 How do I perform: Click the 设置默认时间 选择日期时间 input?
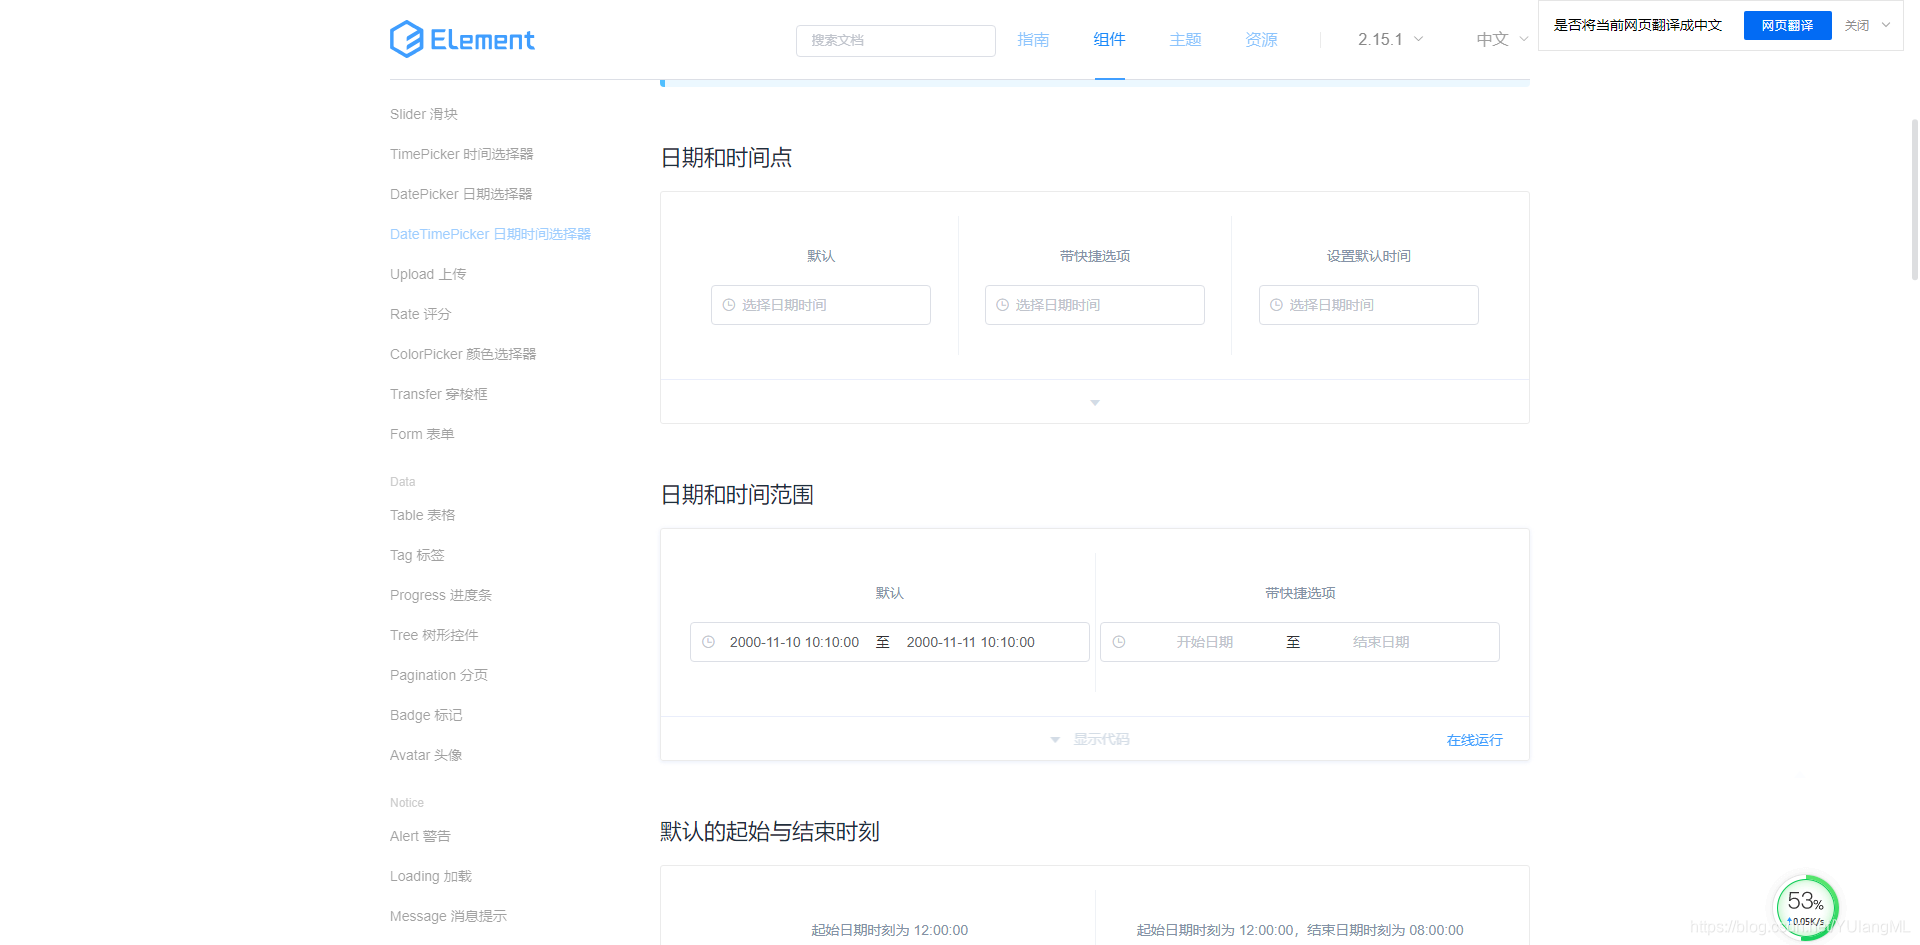[1369, 305]
